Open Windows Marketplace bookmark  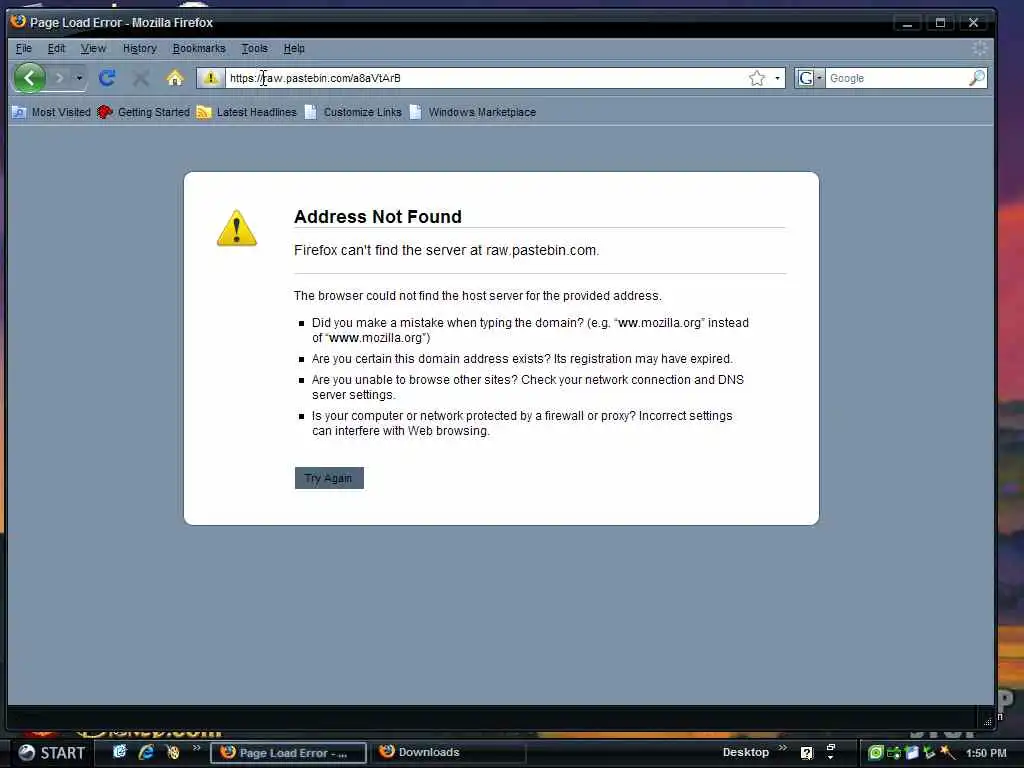[x=473, y=112]
